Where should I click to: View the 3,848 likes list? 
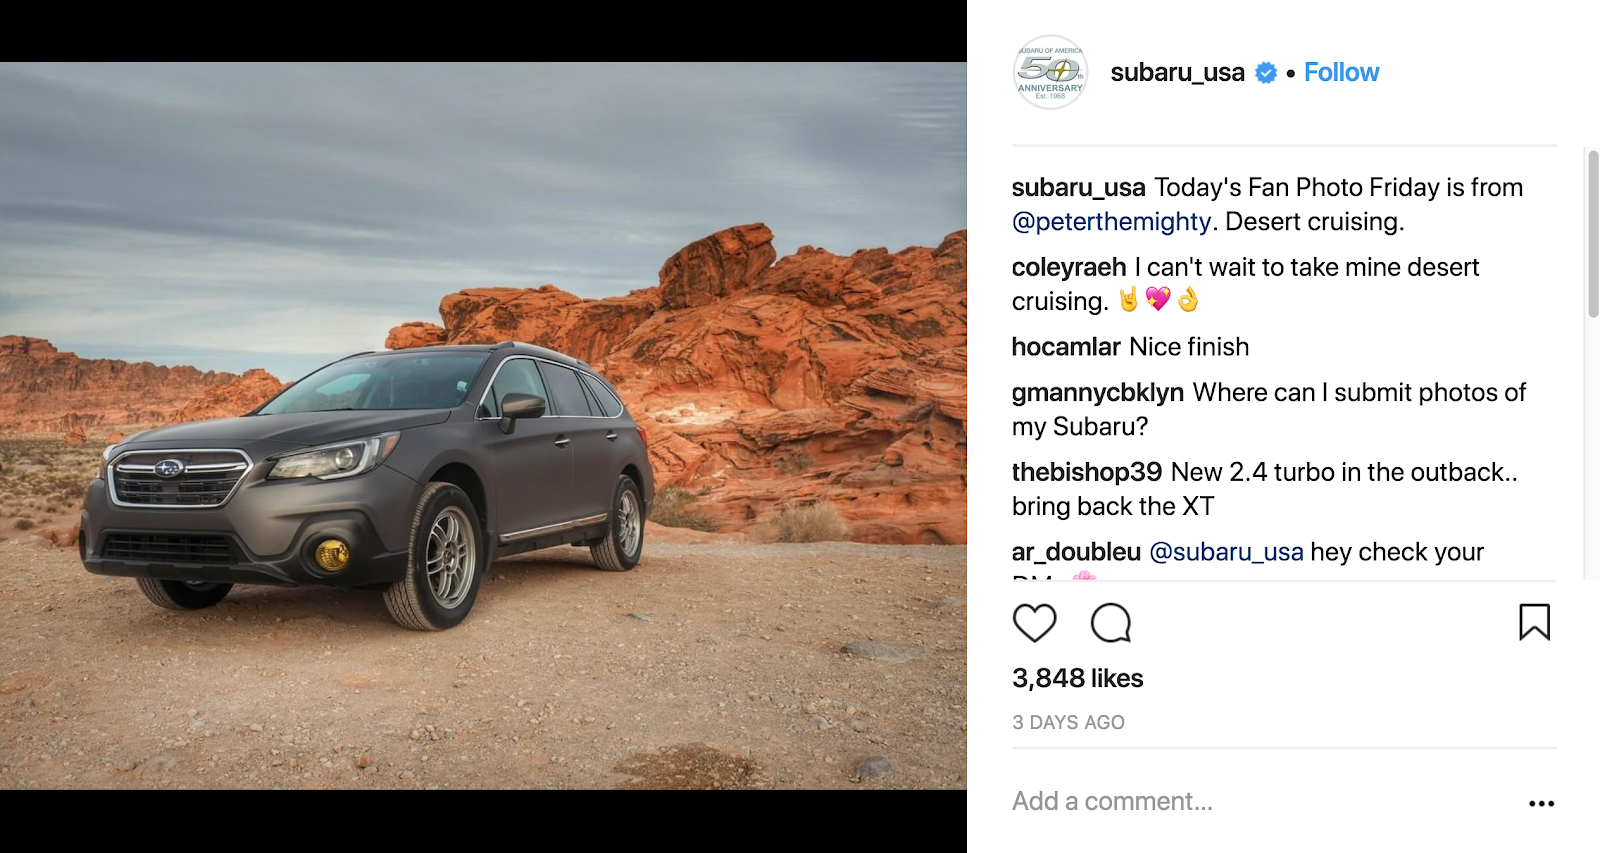[x=1077, y=678]
